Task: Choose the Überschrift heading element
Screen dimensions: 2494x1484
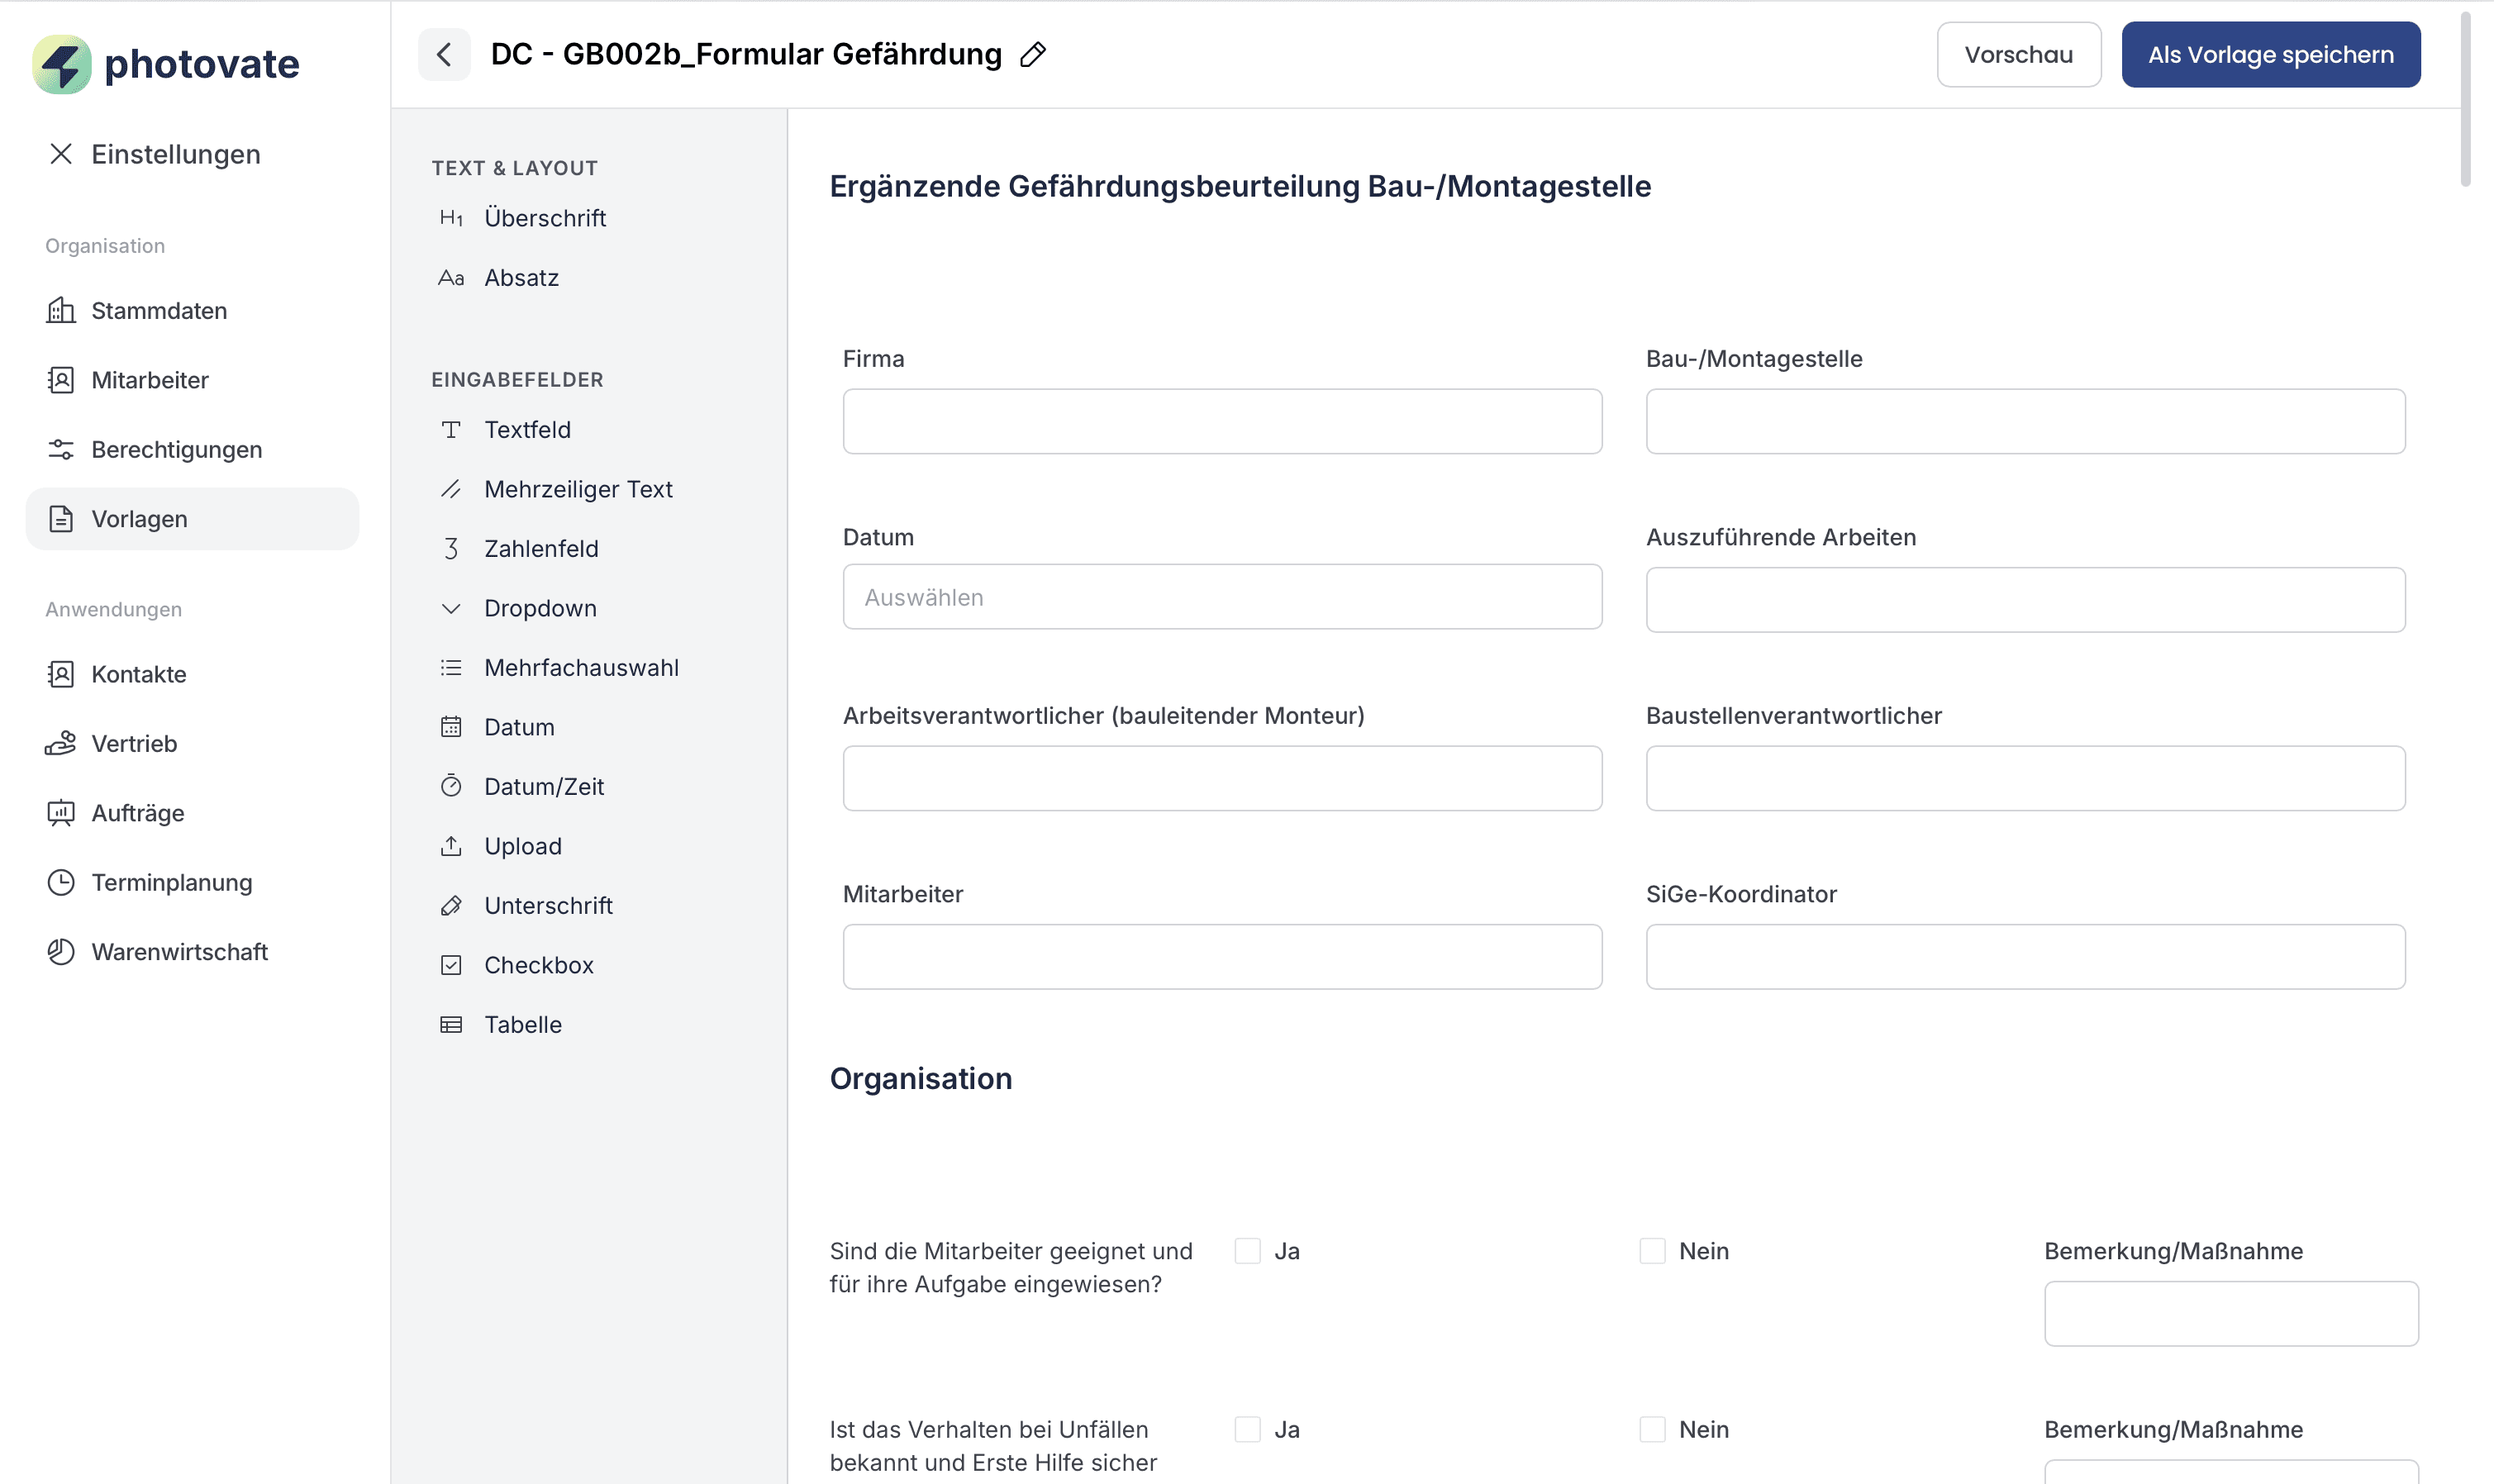Action: point(544,218)
